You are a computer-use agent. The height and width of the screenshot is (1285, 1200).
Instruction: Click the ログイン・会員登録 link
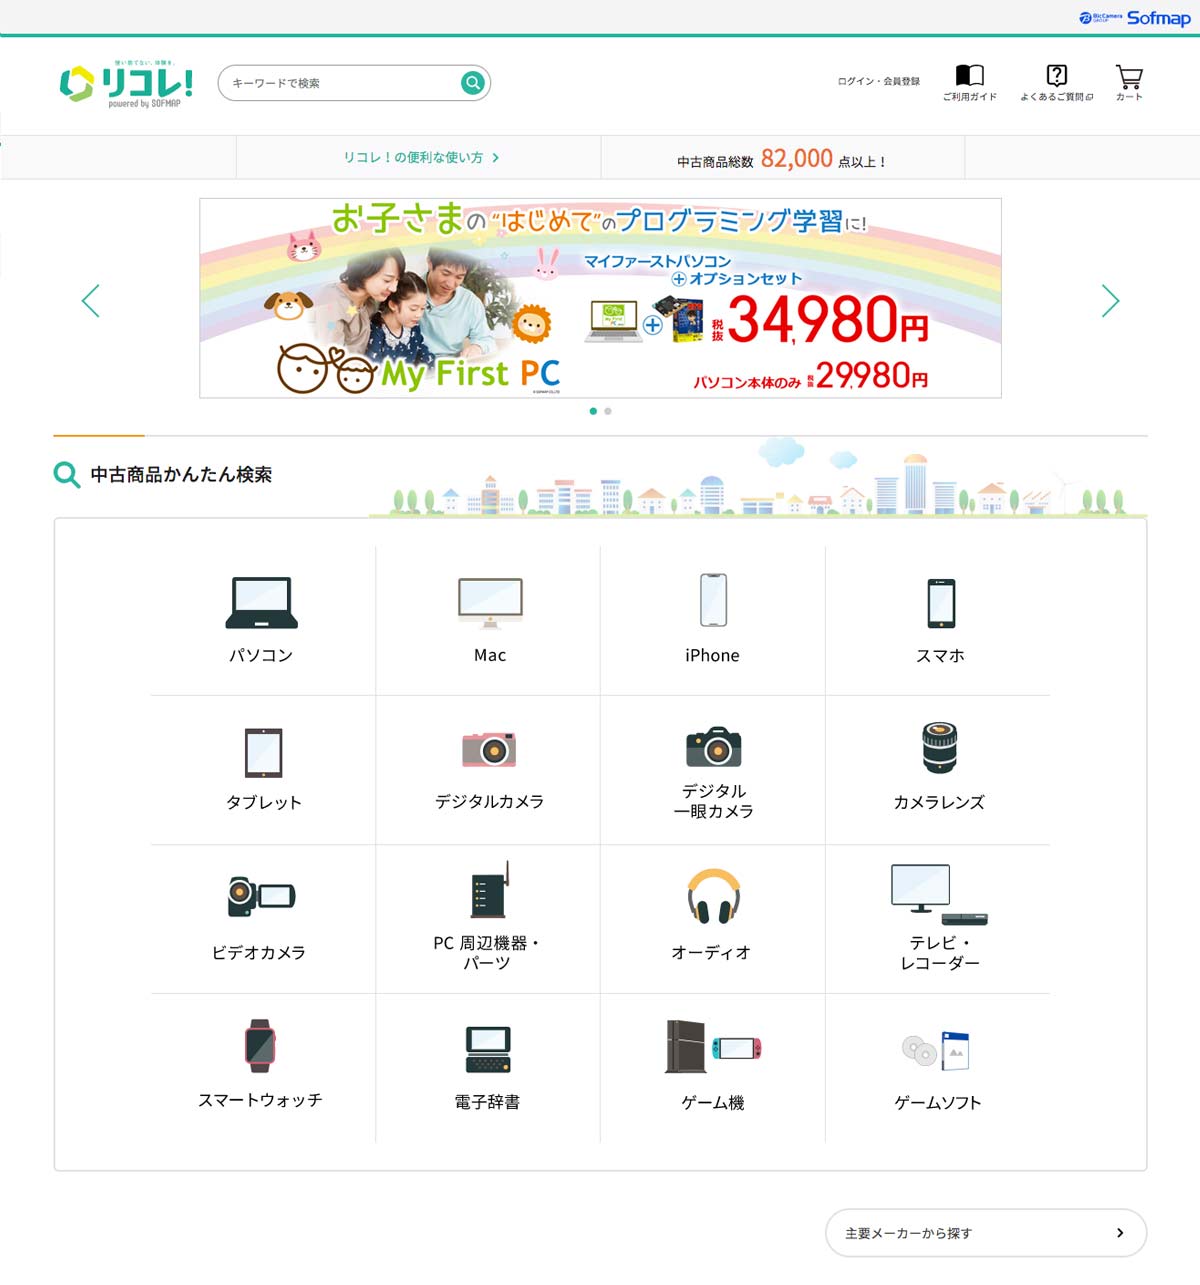pyautogui.click(x=879, y=81)
